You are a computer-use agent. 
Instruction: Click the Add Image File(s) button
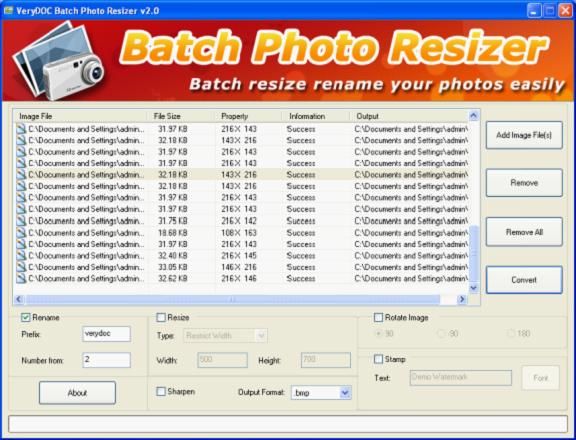coord(524,135)
